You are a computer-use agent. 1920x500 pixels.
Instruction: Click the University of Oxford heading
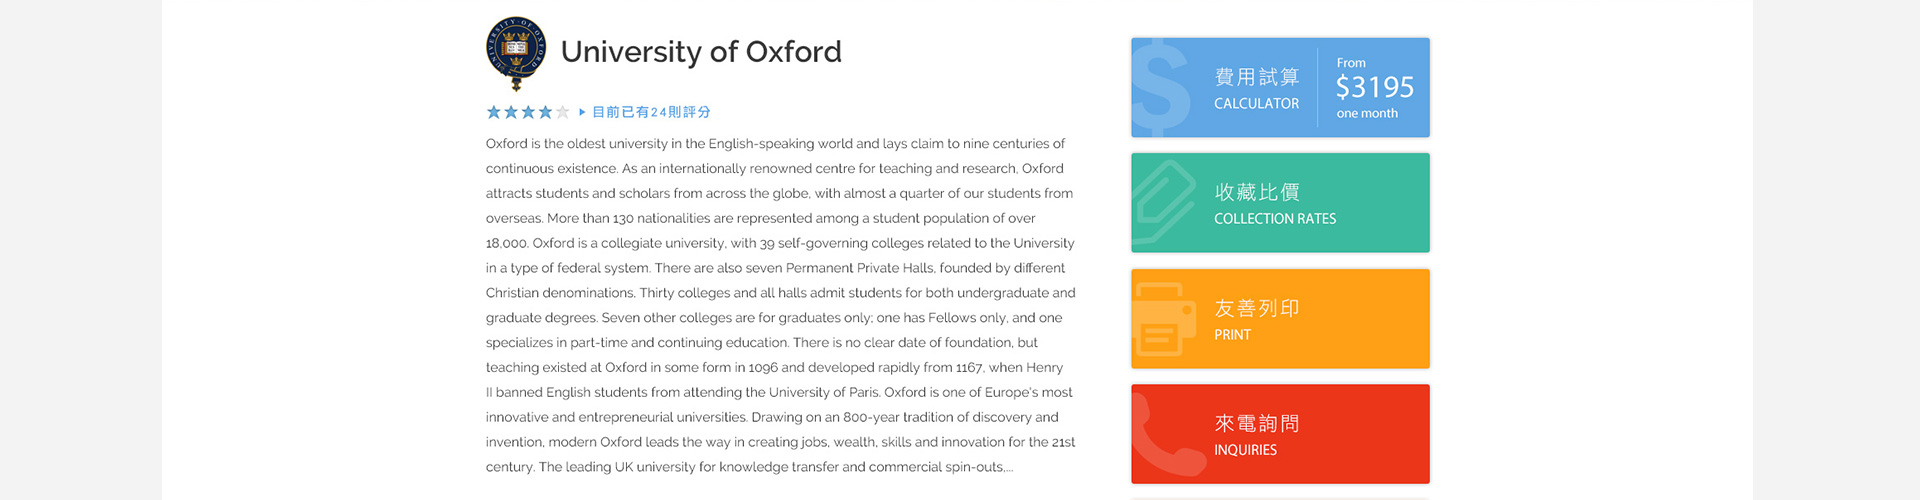click(701, 52)
